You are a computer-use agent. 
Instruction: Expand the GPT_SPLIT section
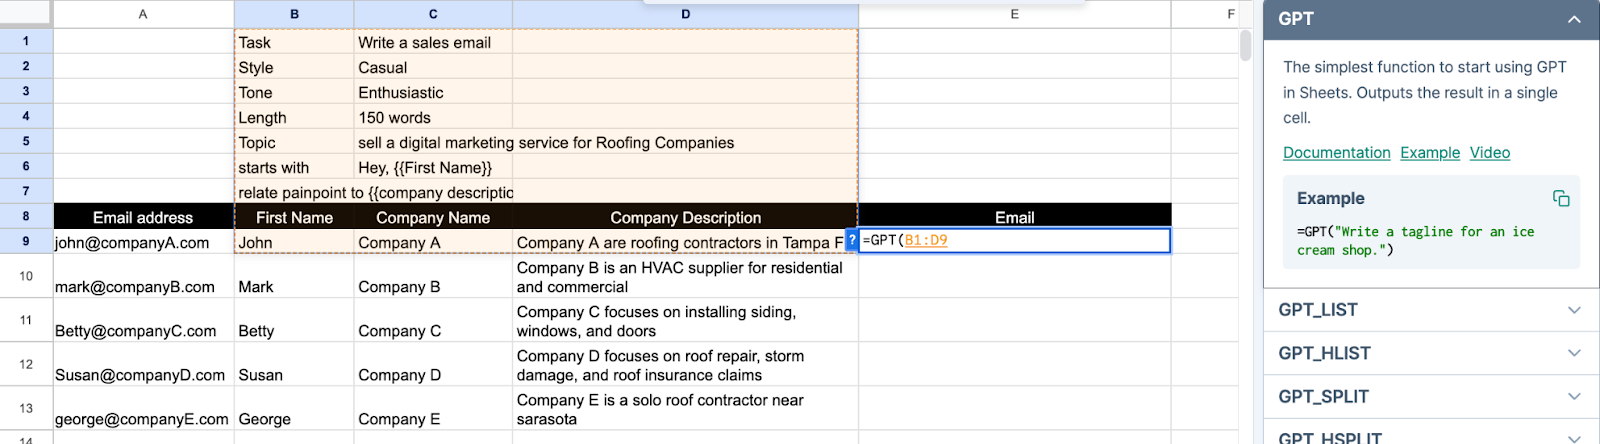click(x=1431, y=396)
